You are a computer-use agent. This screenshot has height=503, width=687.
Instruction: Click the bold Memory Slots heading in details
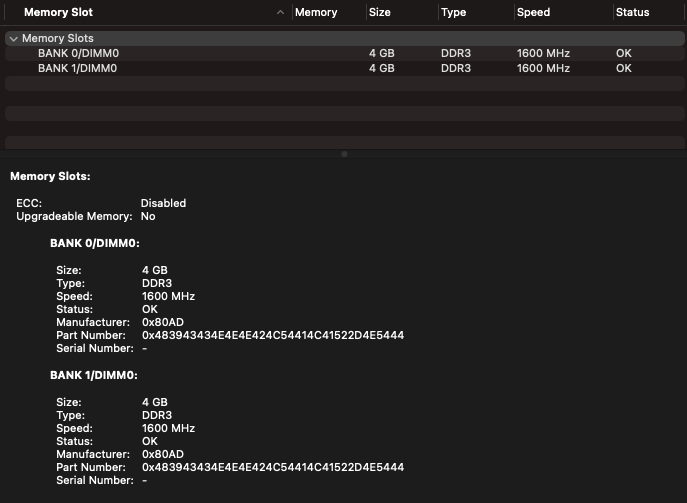pyautogui.click(x=50, y=176)
